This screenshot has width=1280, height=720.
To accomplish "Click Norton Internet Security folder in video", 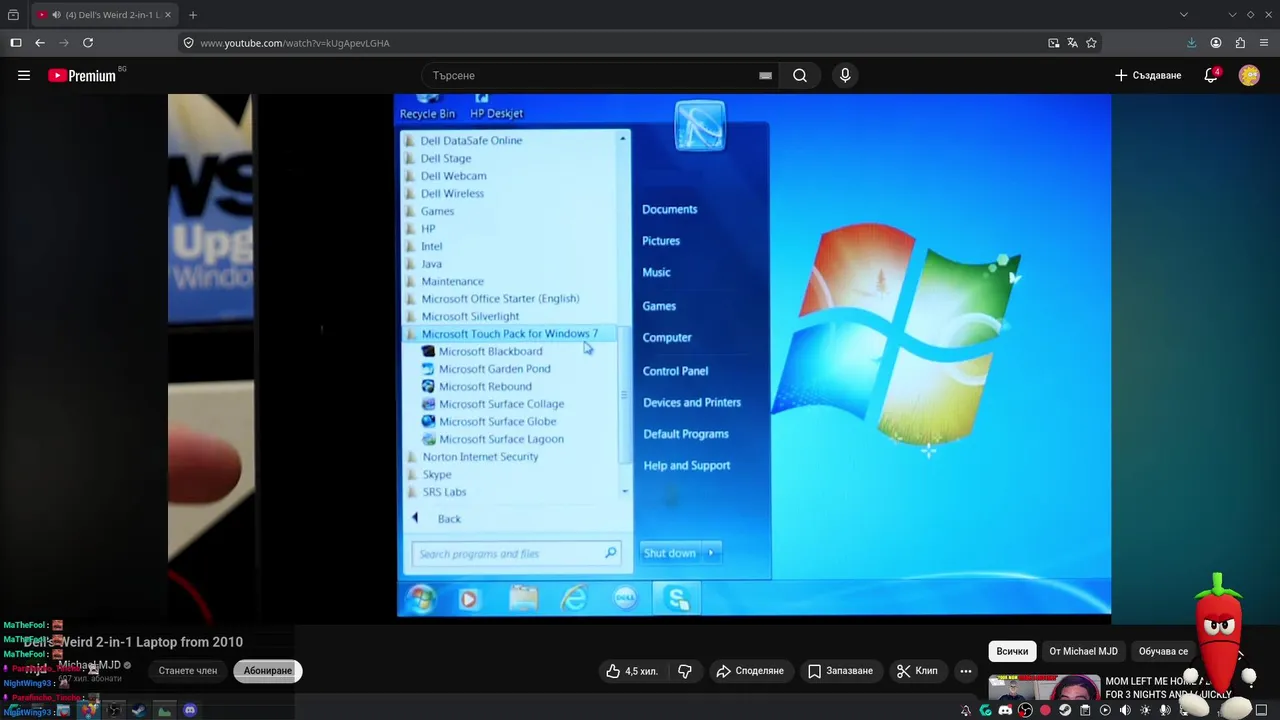I will (x=480, y=457).
